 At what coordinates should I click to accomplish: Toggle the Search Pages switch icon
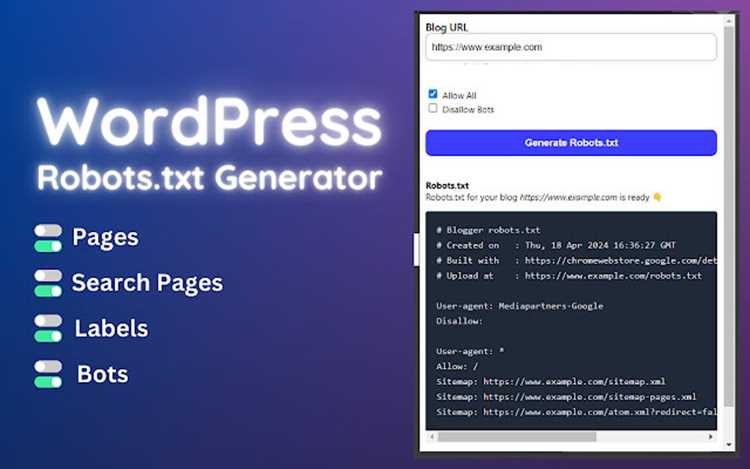[48, 283]
